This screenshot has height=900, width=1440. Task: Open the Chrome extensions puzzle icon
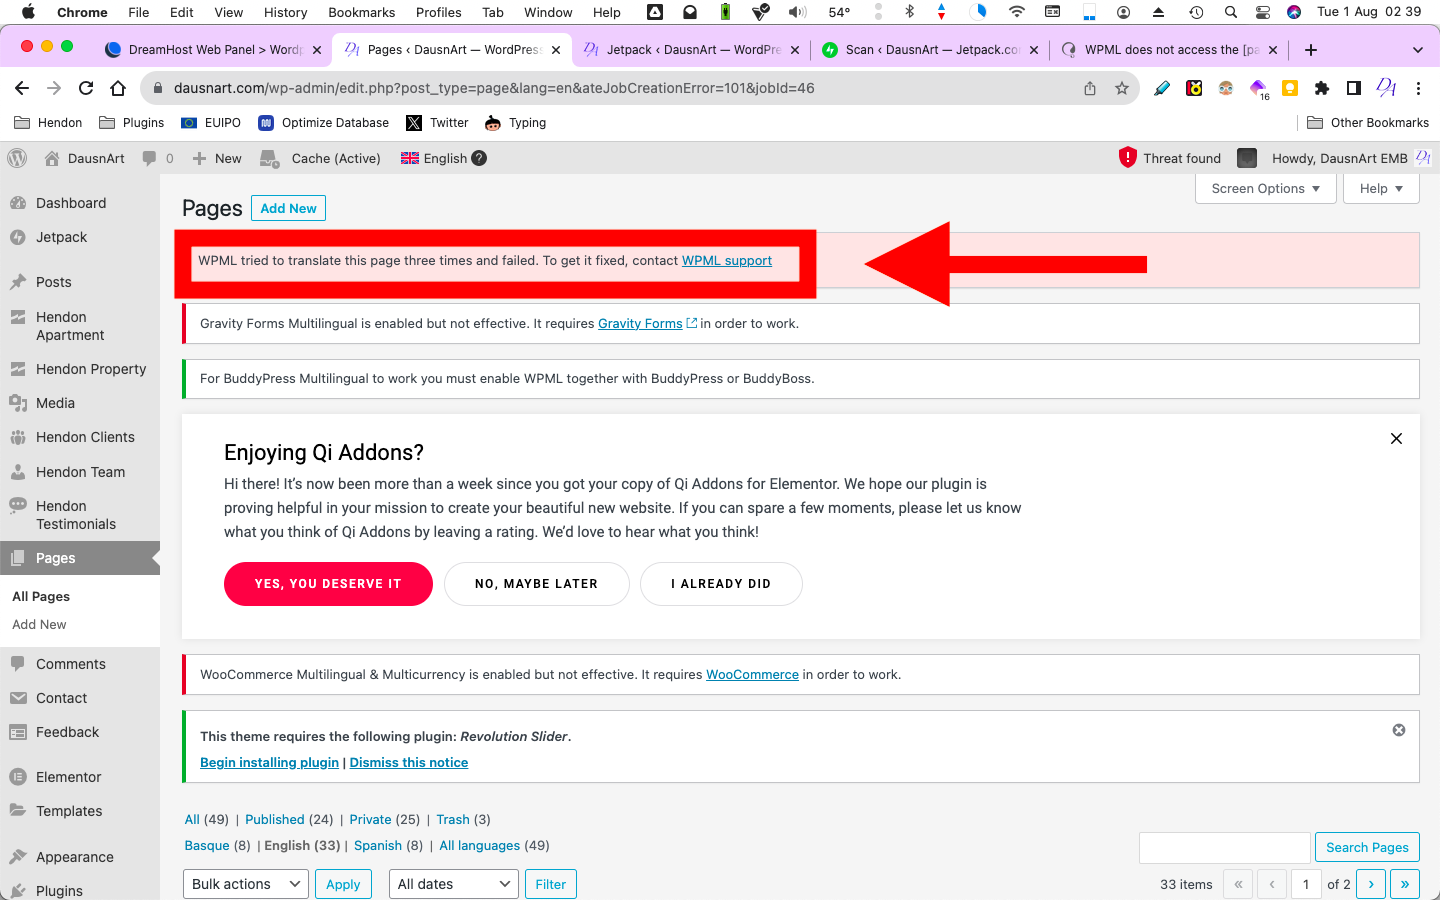tap(1322, 88)
